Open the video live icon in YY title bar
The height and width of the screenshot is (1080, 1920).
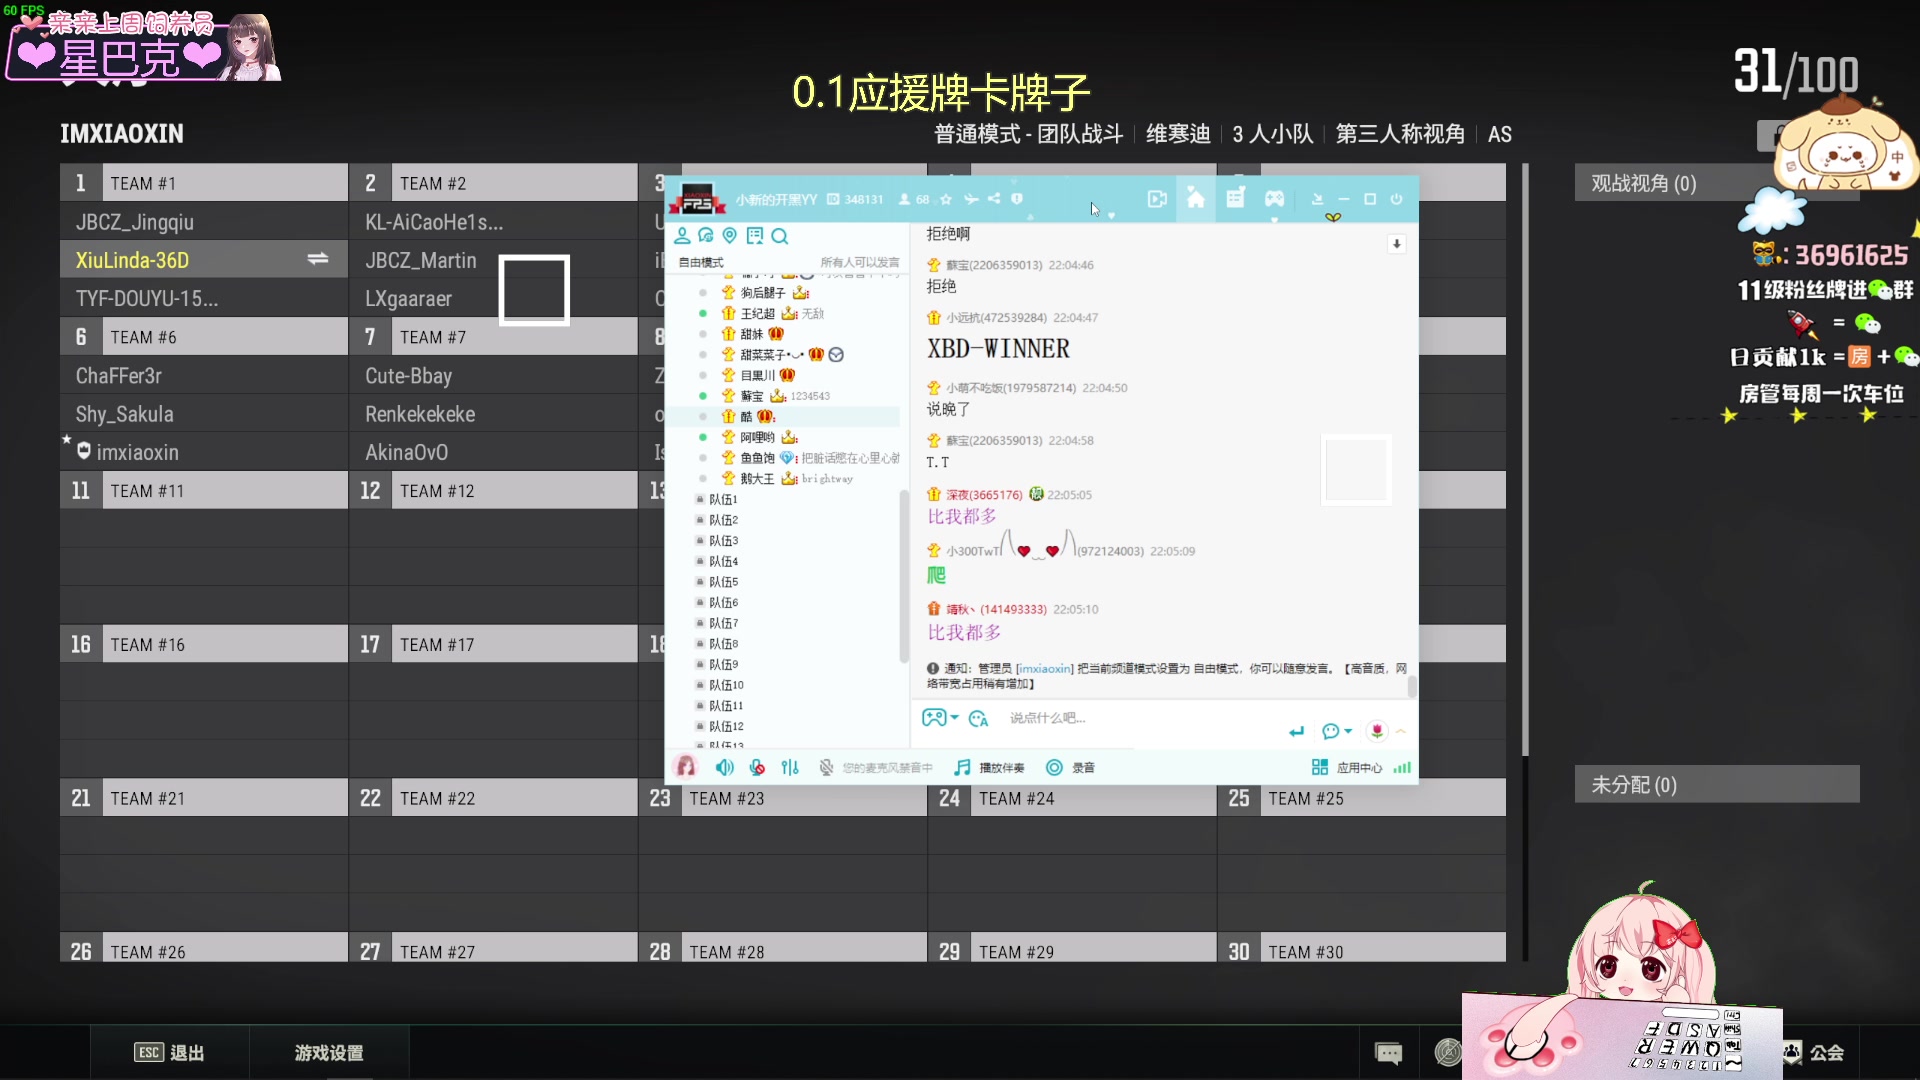pos(1157,199)
